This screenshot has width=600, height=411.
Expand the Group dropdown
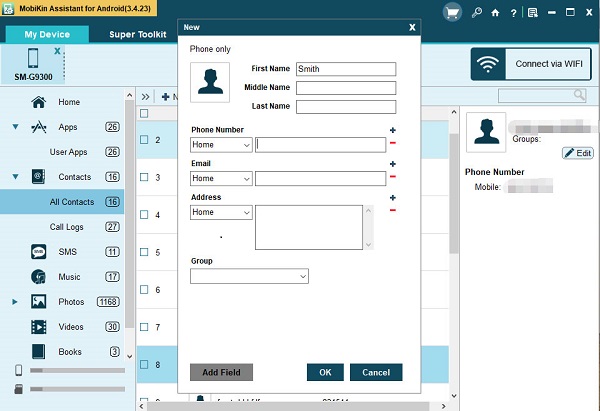[249, 276]
